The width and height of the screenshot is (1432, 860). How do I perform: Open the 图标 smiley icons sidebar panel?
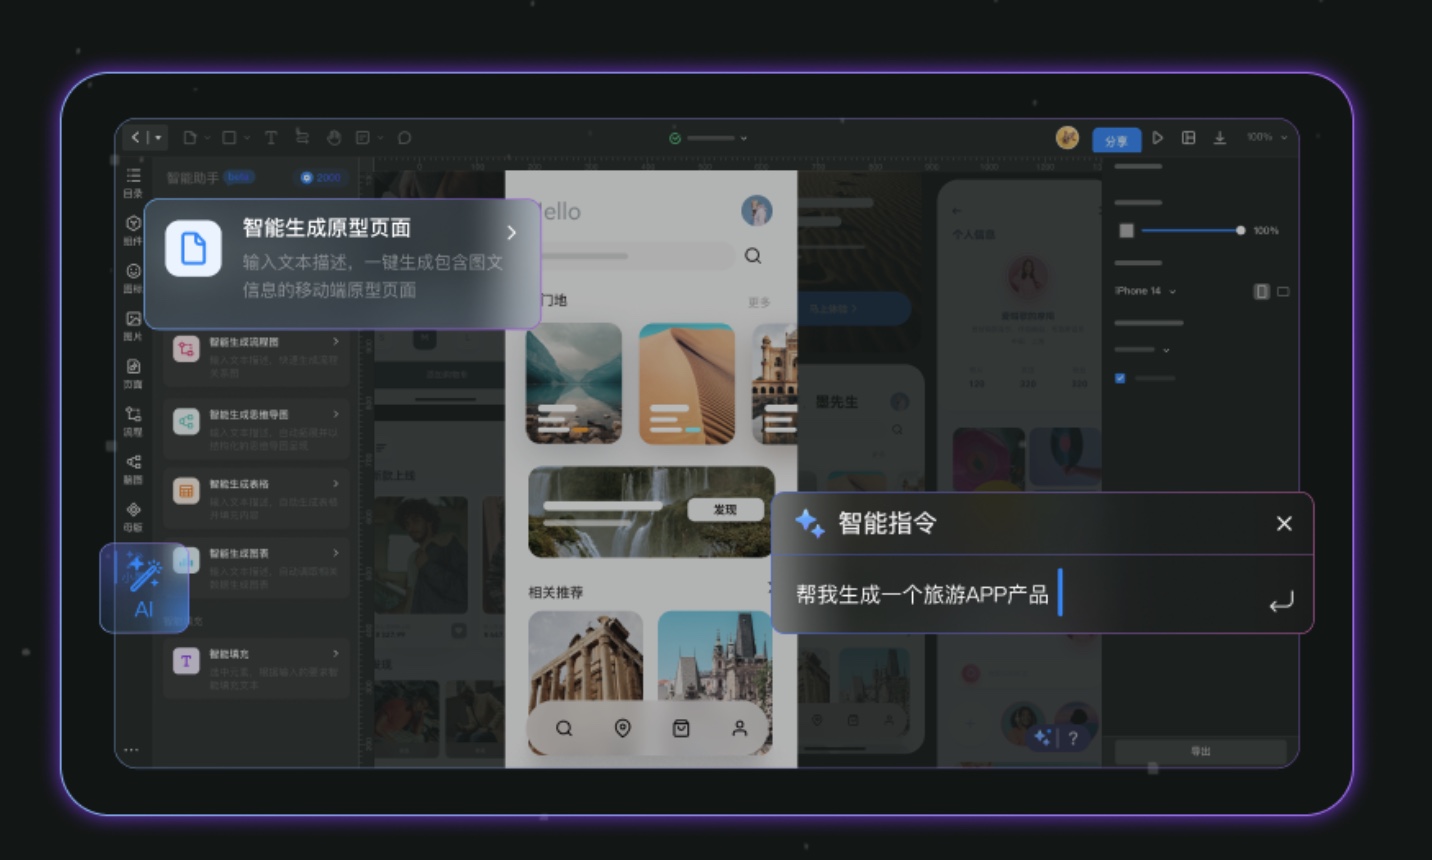[x=133, y=278]
